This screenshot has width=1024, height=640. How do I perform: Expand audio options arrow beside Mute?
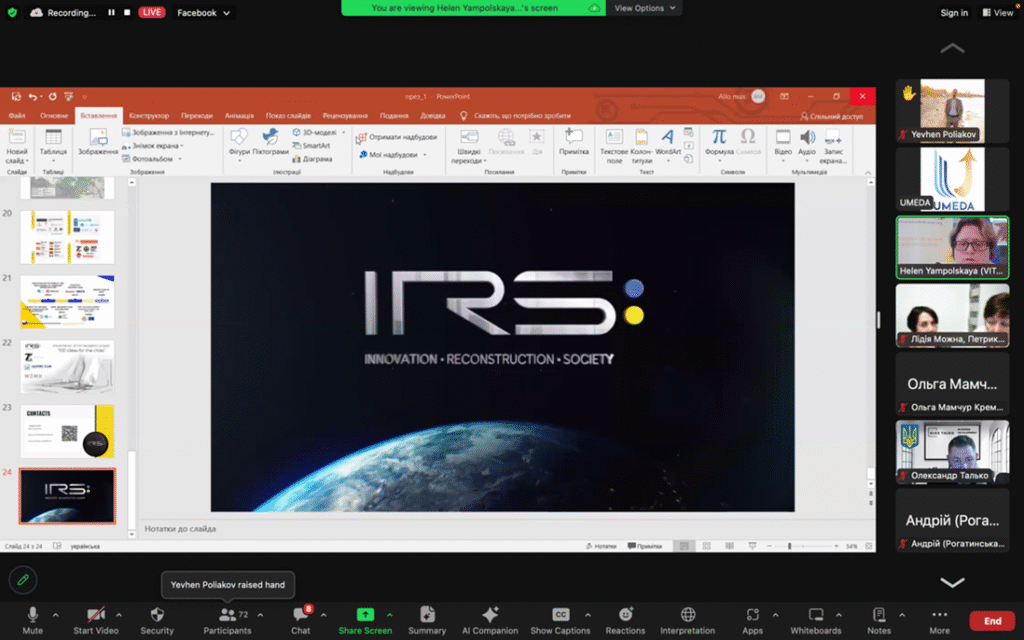(56, 615)
